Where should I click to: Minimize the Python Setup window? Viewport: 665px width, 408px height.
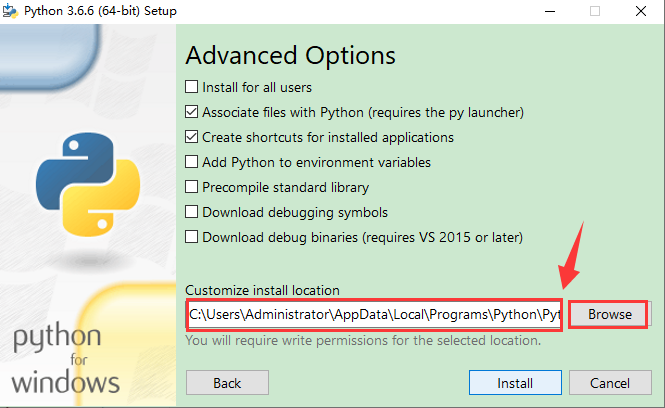[550, 11]
